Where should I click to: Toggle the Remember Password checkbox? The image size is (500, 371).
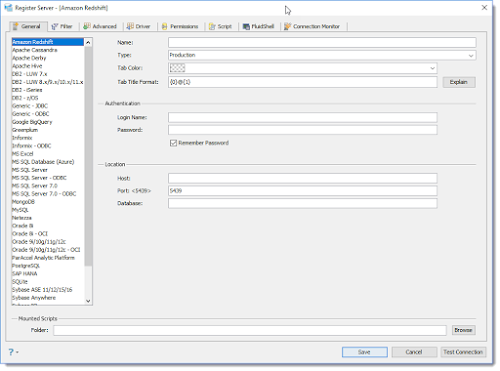tap(173, 143)
